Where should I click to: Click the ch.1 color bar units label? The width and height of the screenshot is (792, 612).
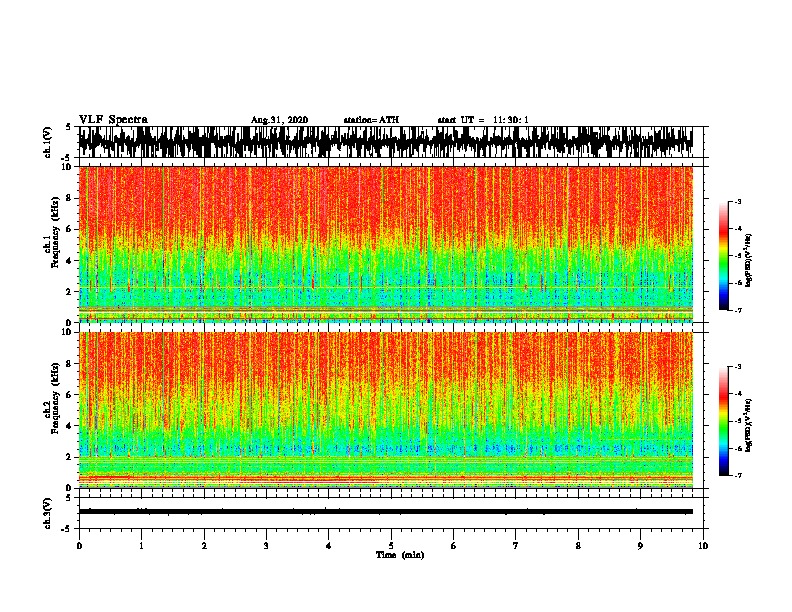(x=748, y=261)
